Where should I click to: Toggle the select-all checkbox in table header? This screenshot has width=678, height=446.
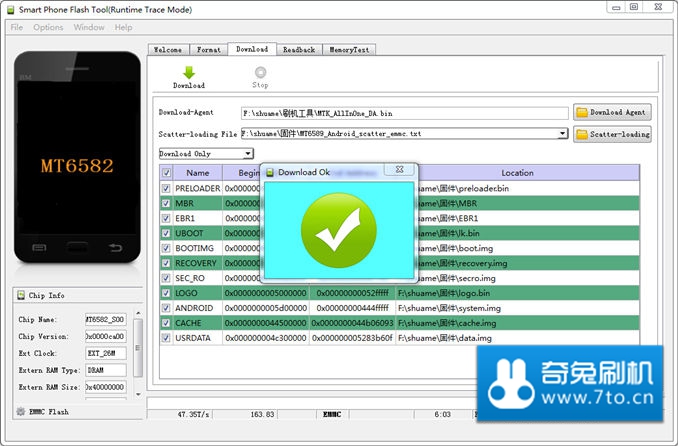[166, 173]
